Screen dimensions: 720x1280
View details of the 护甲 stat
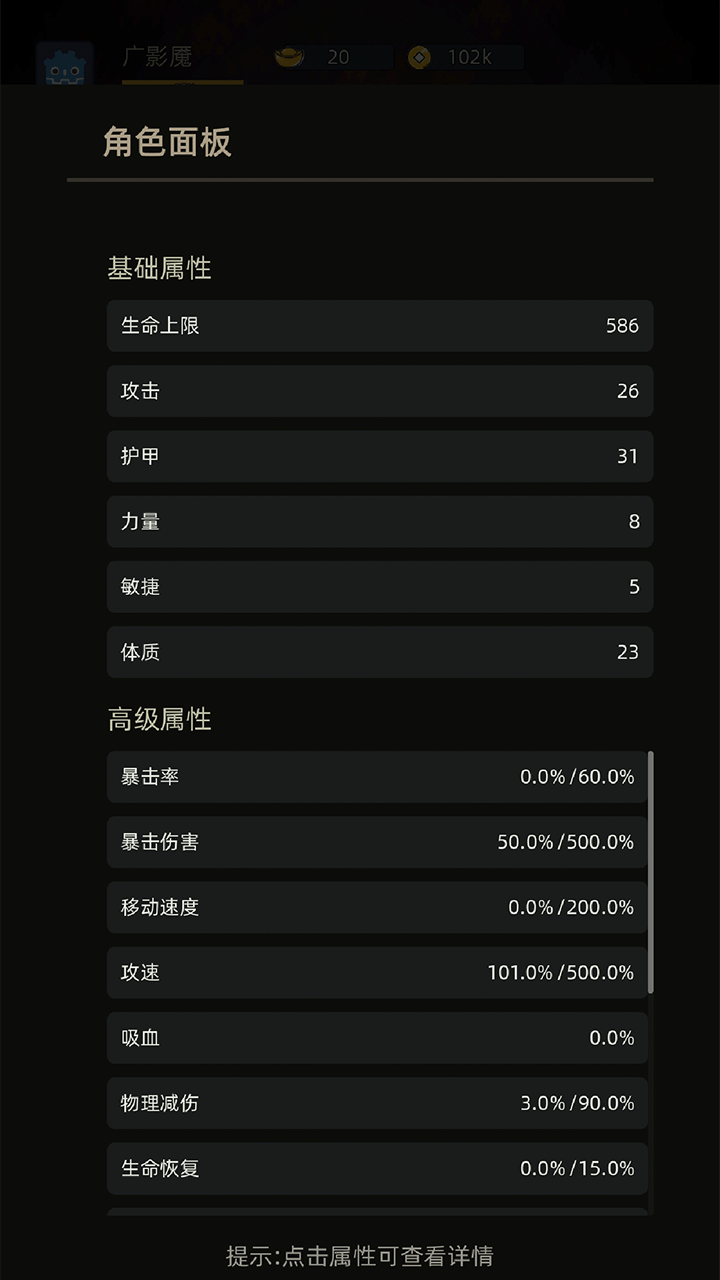pos(378,456)
